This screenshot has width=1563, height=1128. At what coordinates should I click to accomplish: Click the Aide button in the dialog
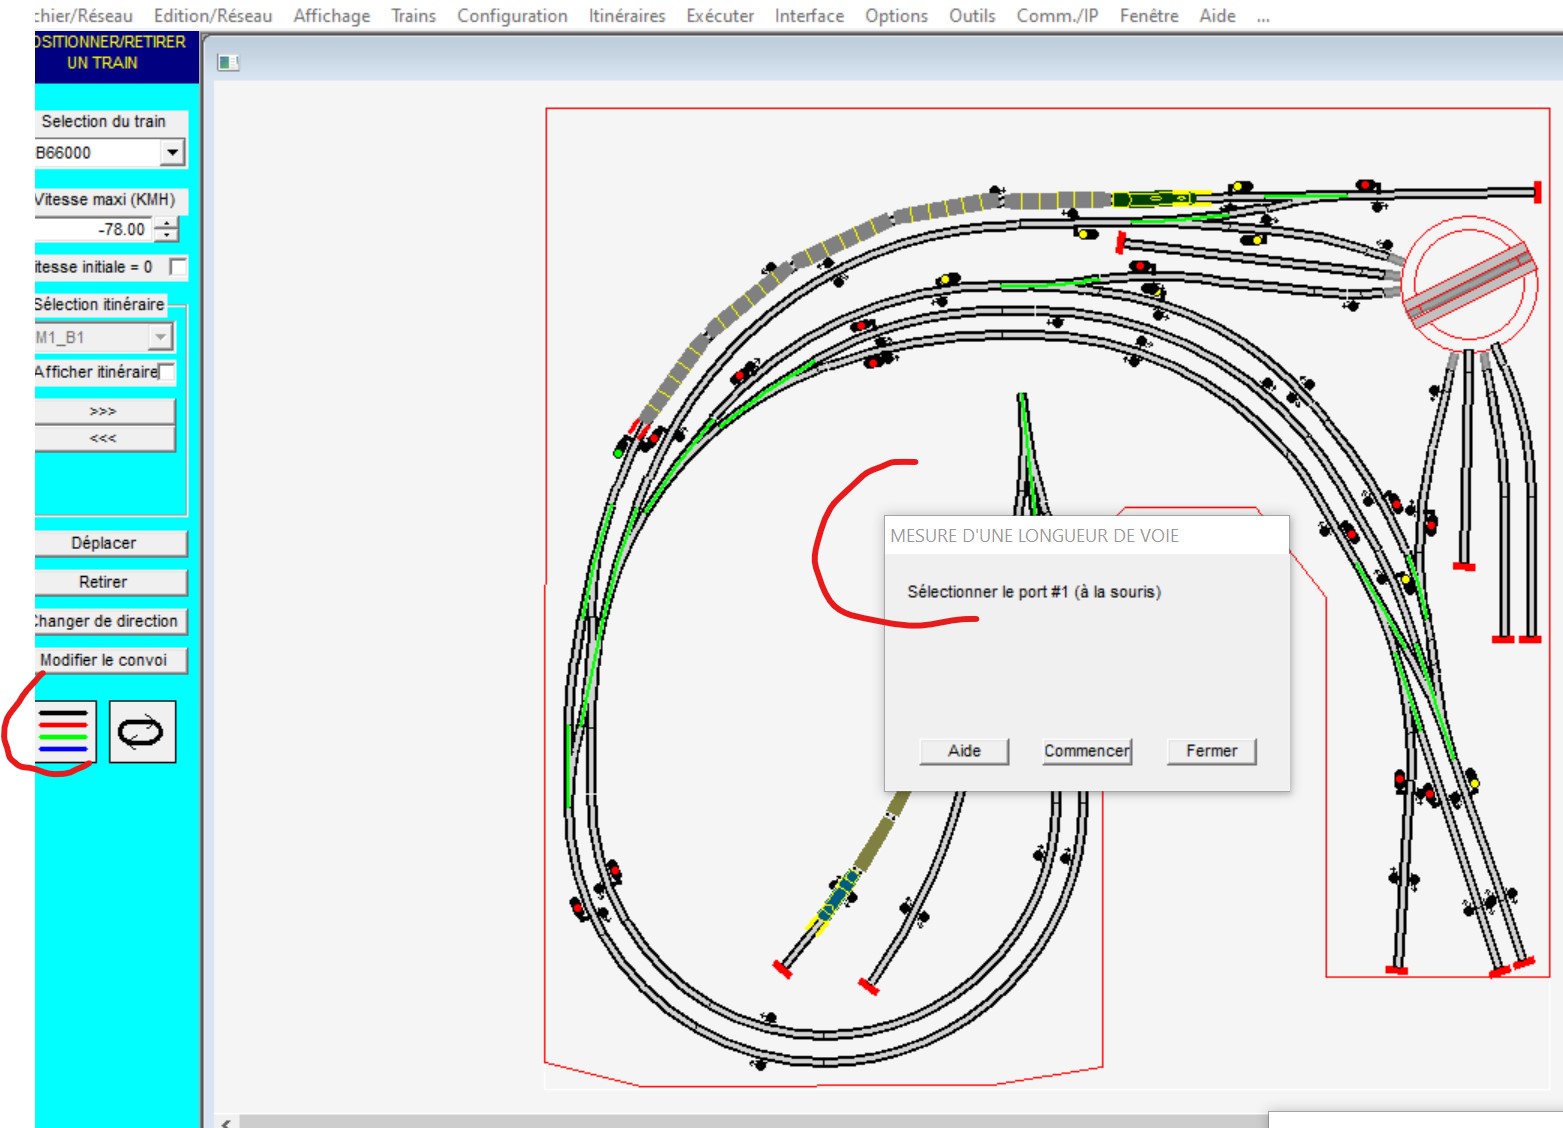tap(964, 751)
